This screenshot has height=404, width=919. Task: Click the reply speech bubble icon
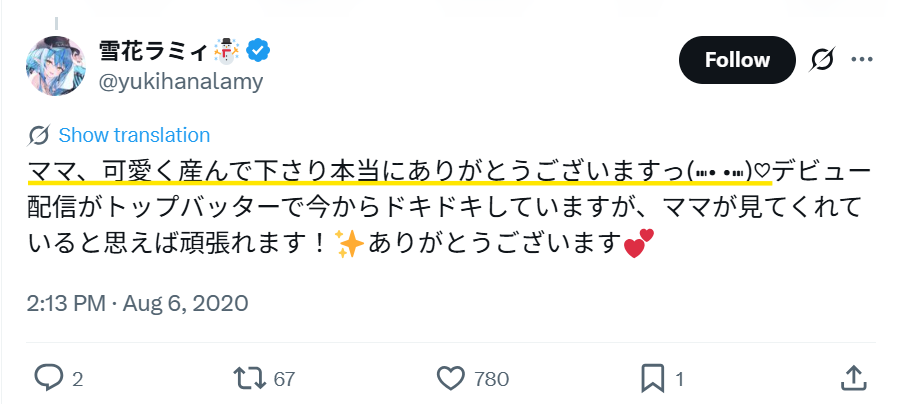49,377
